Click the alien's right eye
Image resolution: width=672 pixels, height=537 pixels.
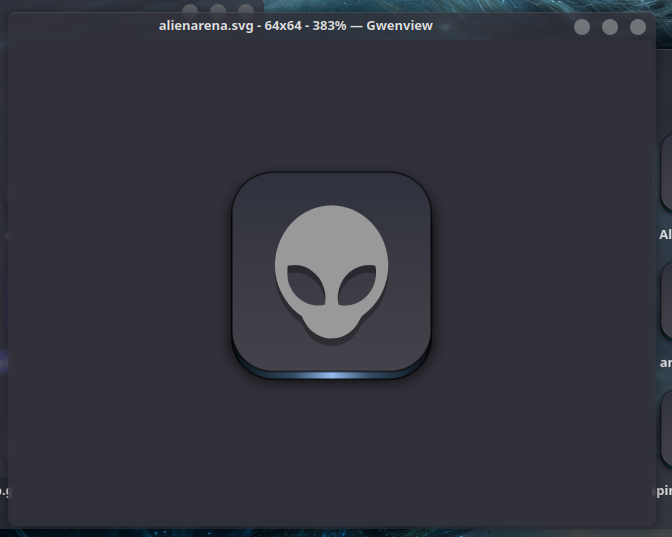coord(358,284)
